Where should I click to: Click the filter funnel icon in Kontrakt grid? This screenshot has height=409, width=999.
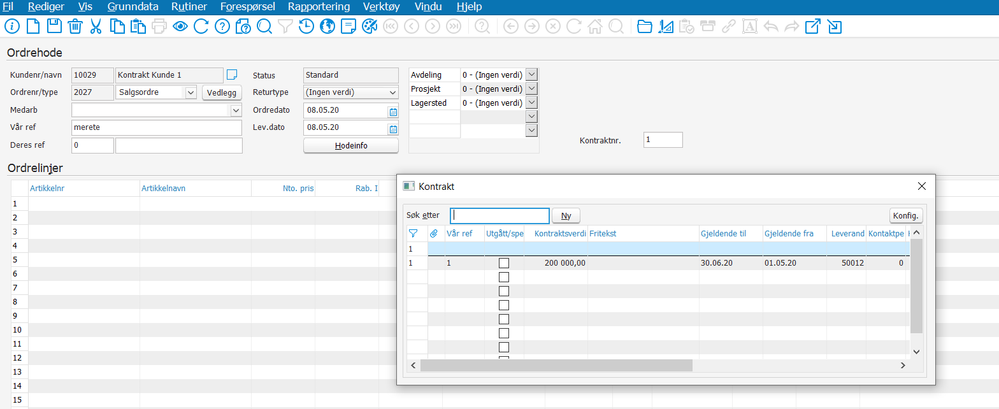click(x=413, y=234)
